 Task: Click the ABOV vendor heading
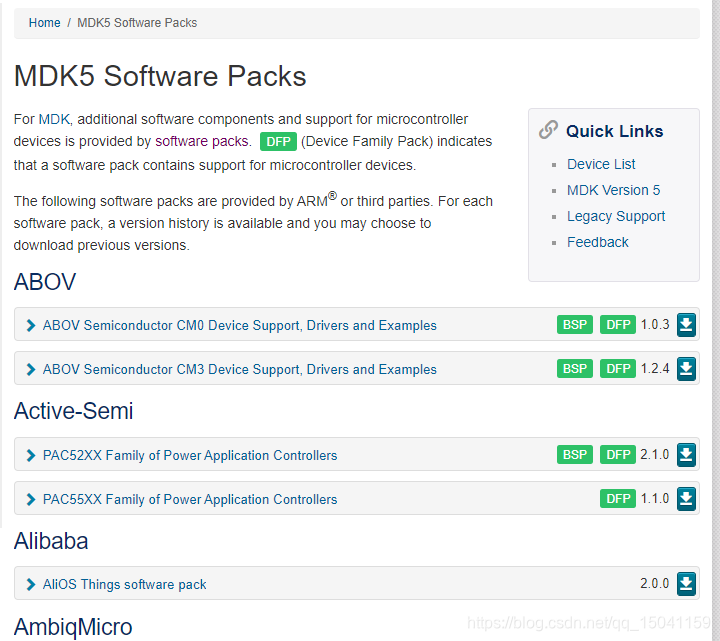45,281
